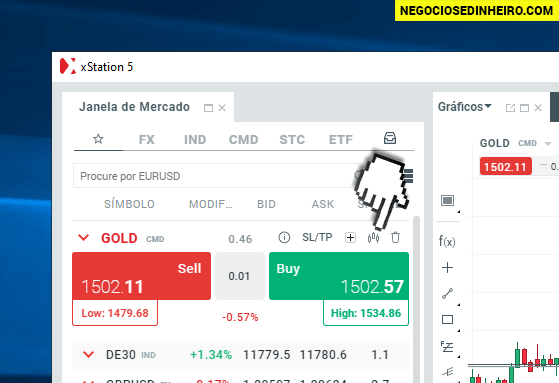This screenshot has width=559, height=383.
Task: Select the Fibonacci retracement tool
Action: (447, 346)
